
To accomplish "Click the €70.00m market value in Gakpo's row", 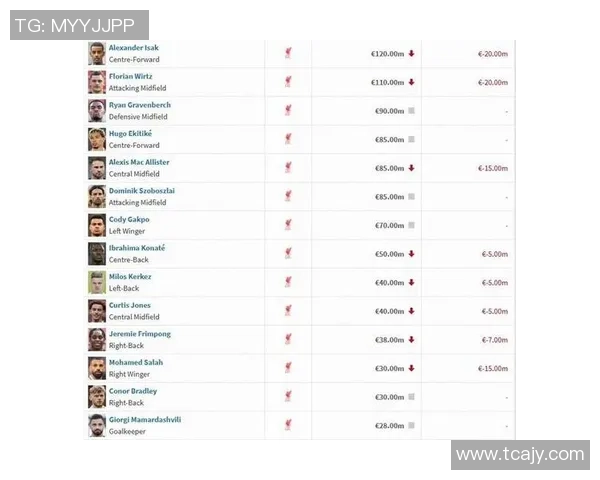I will click(x=388, y=226).
